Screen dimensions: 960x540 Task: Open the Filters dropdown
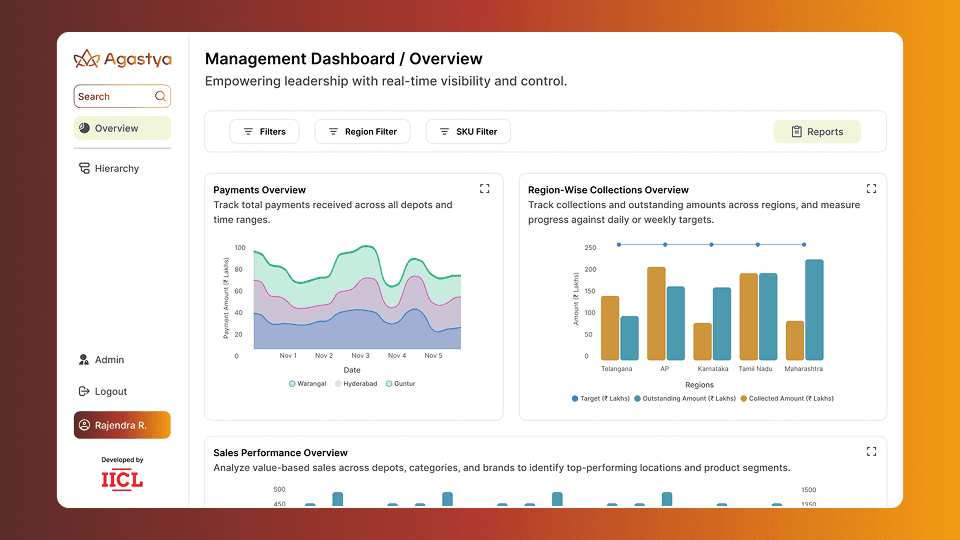pyautogui.click(x=264, y=132)
